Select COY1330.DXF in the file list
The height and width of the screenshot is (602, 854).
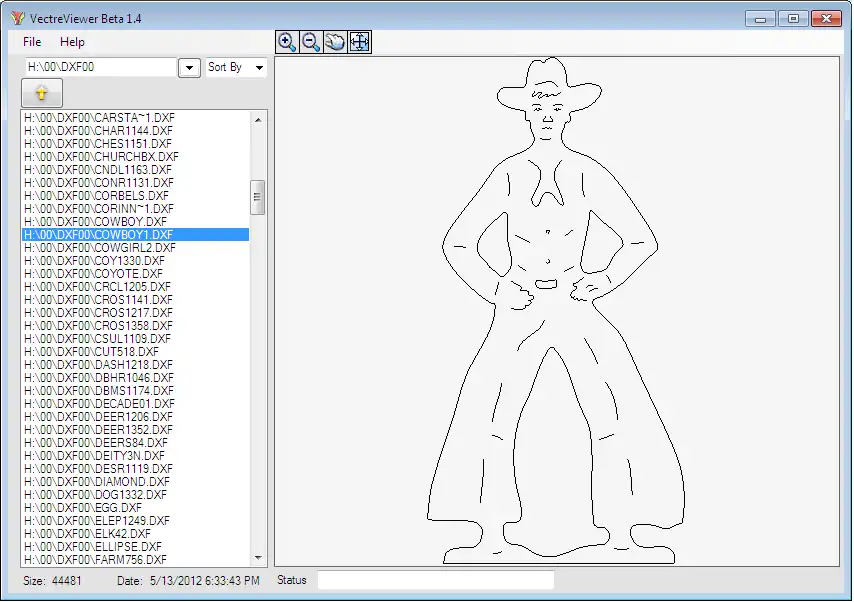coord(136,261)
